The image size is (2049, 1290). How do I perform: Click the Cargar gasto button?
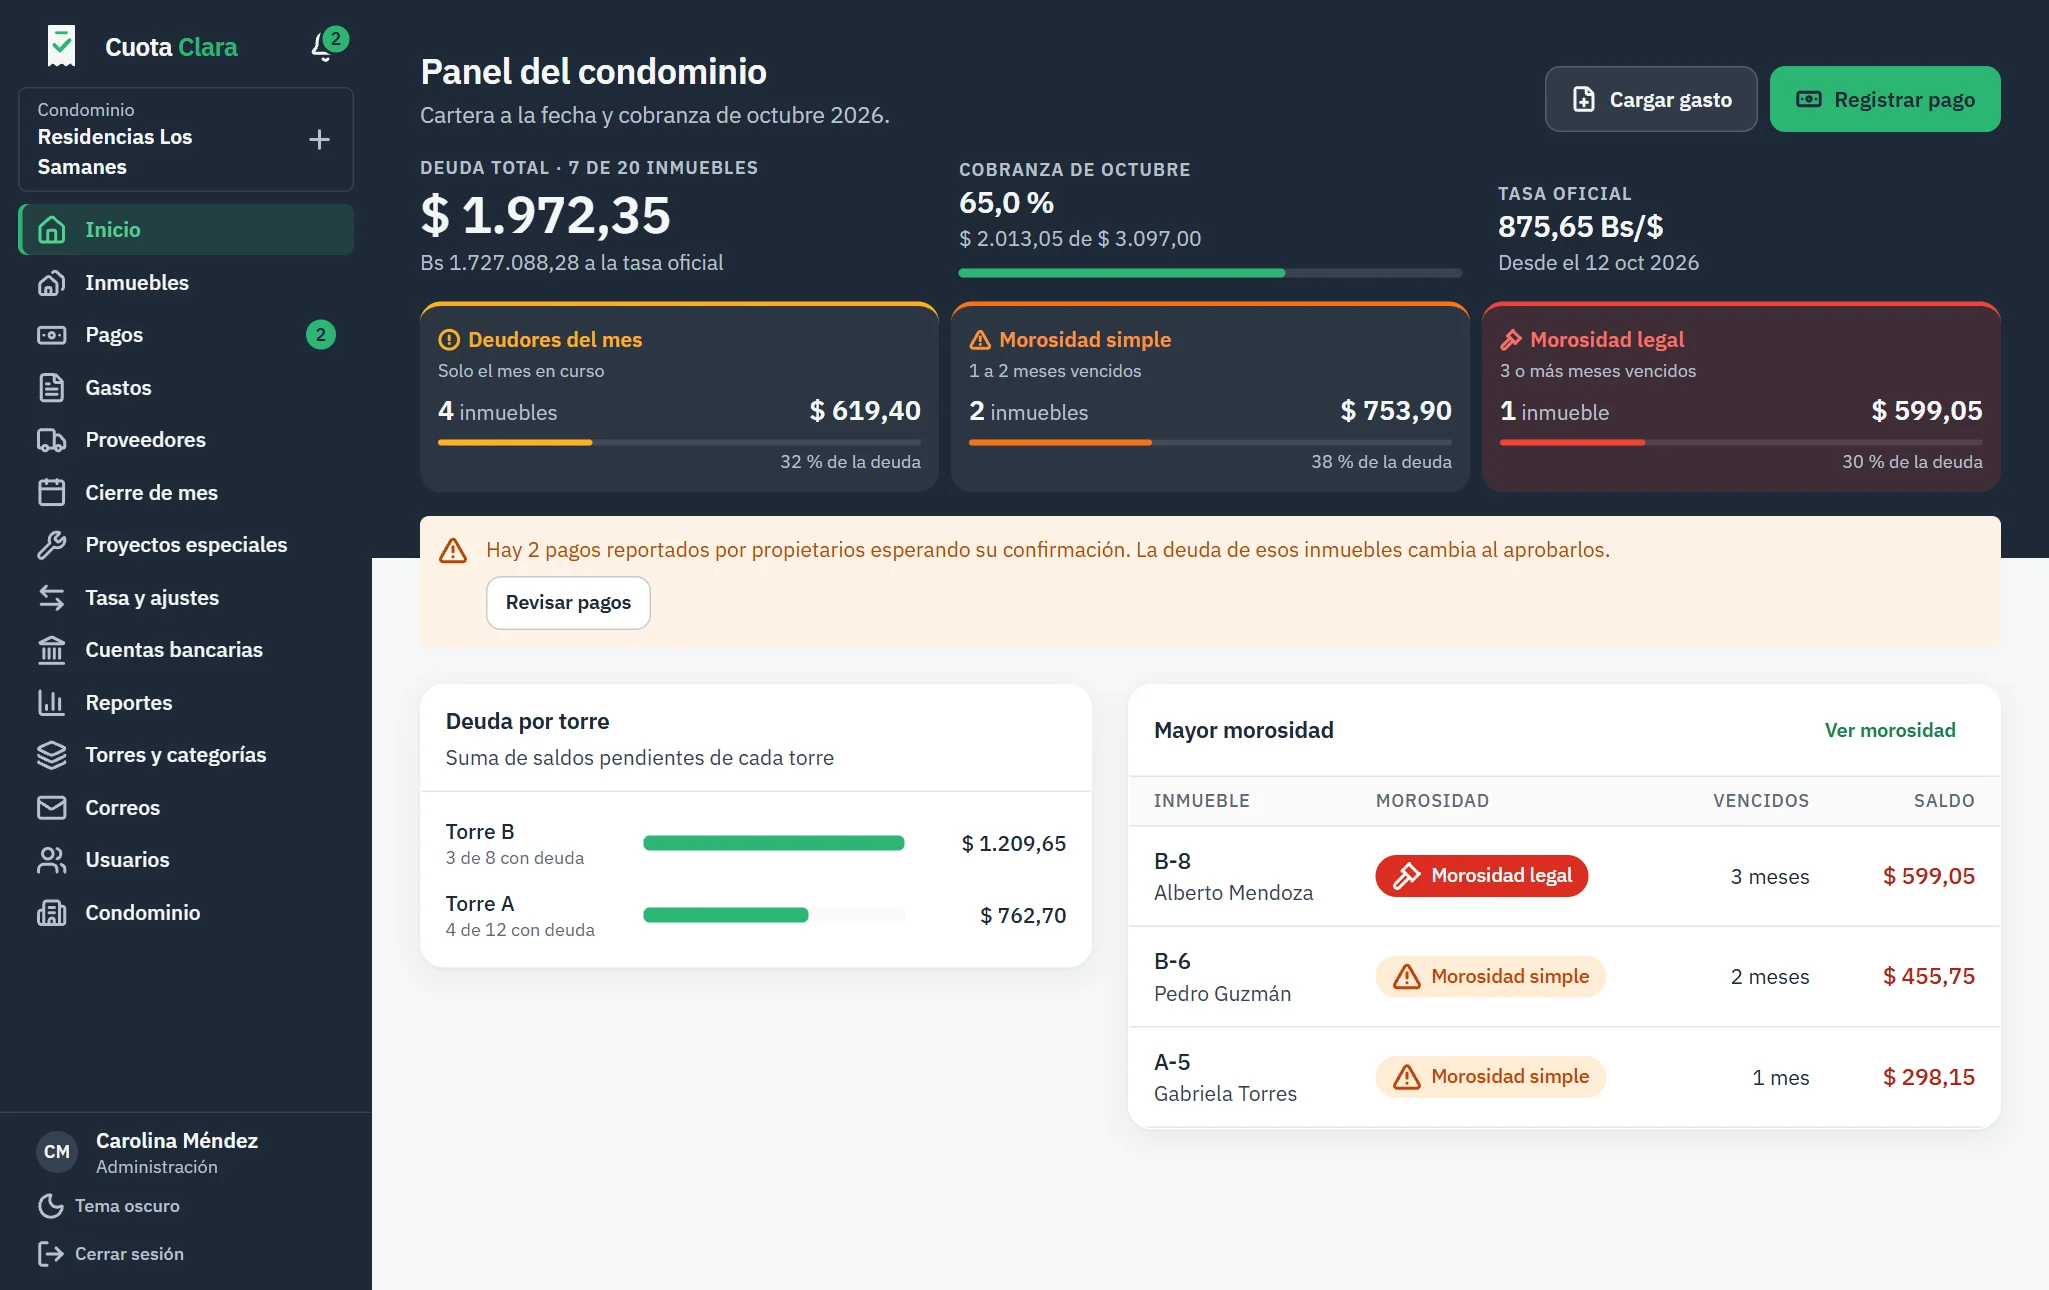tap(1651, 99)
